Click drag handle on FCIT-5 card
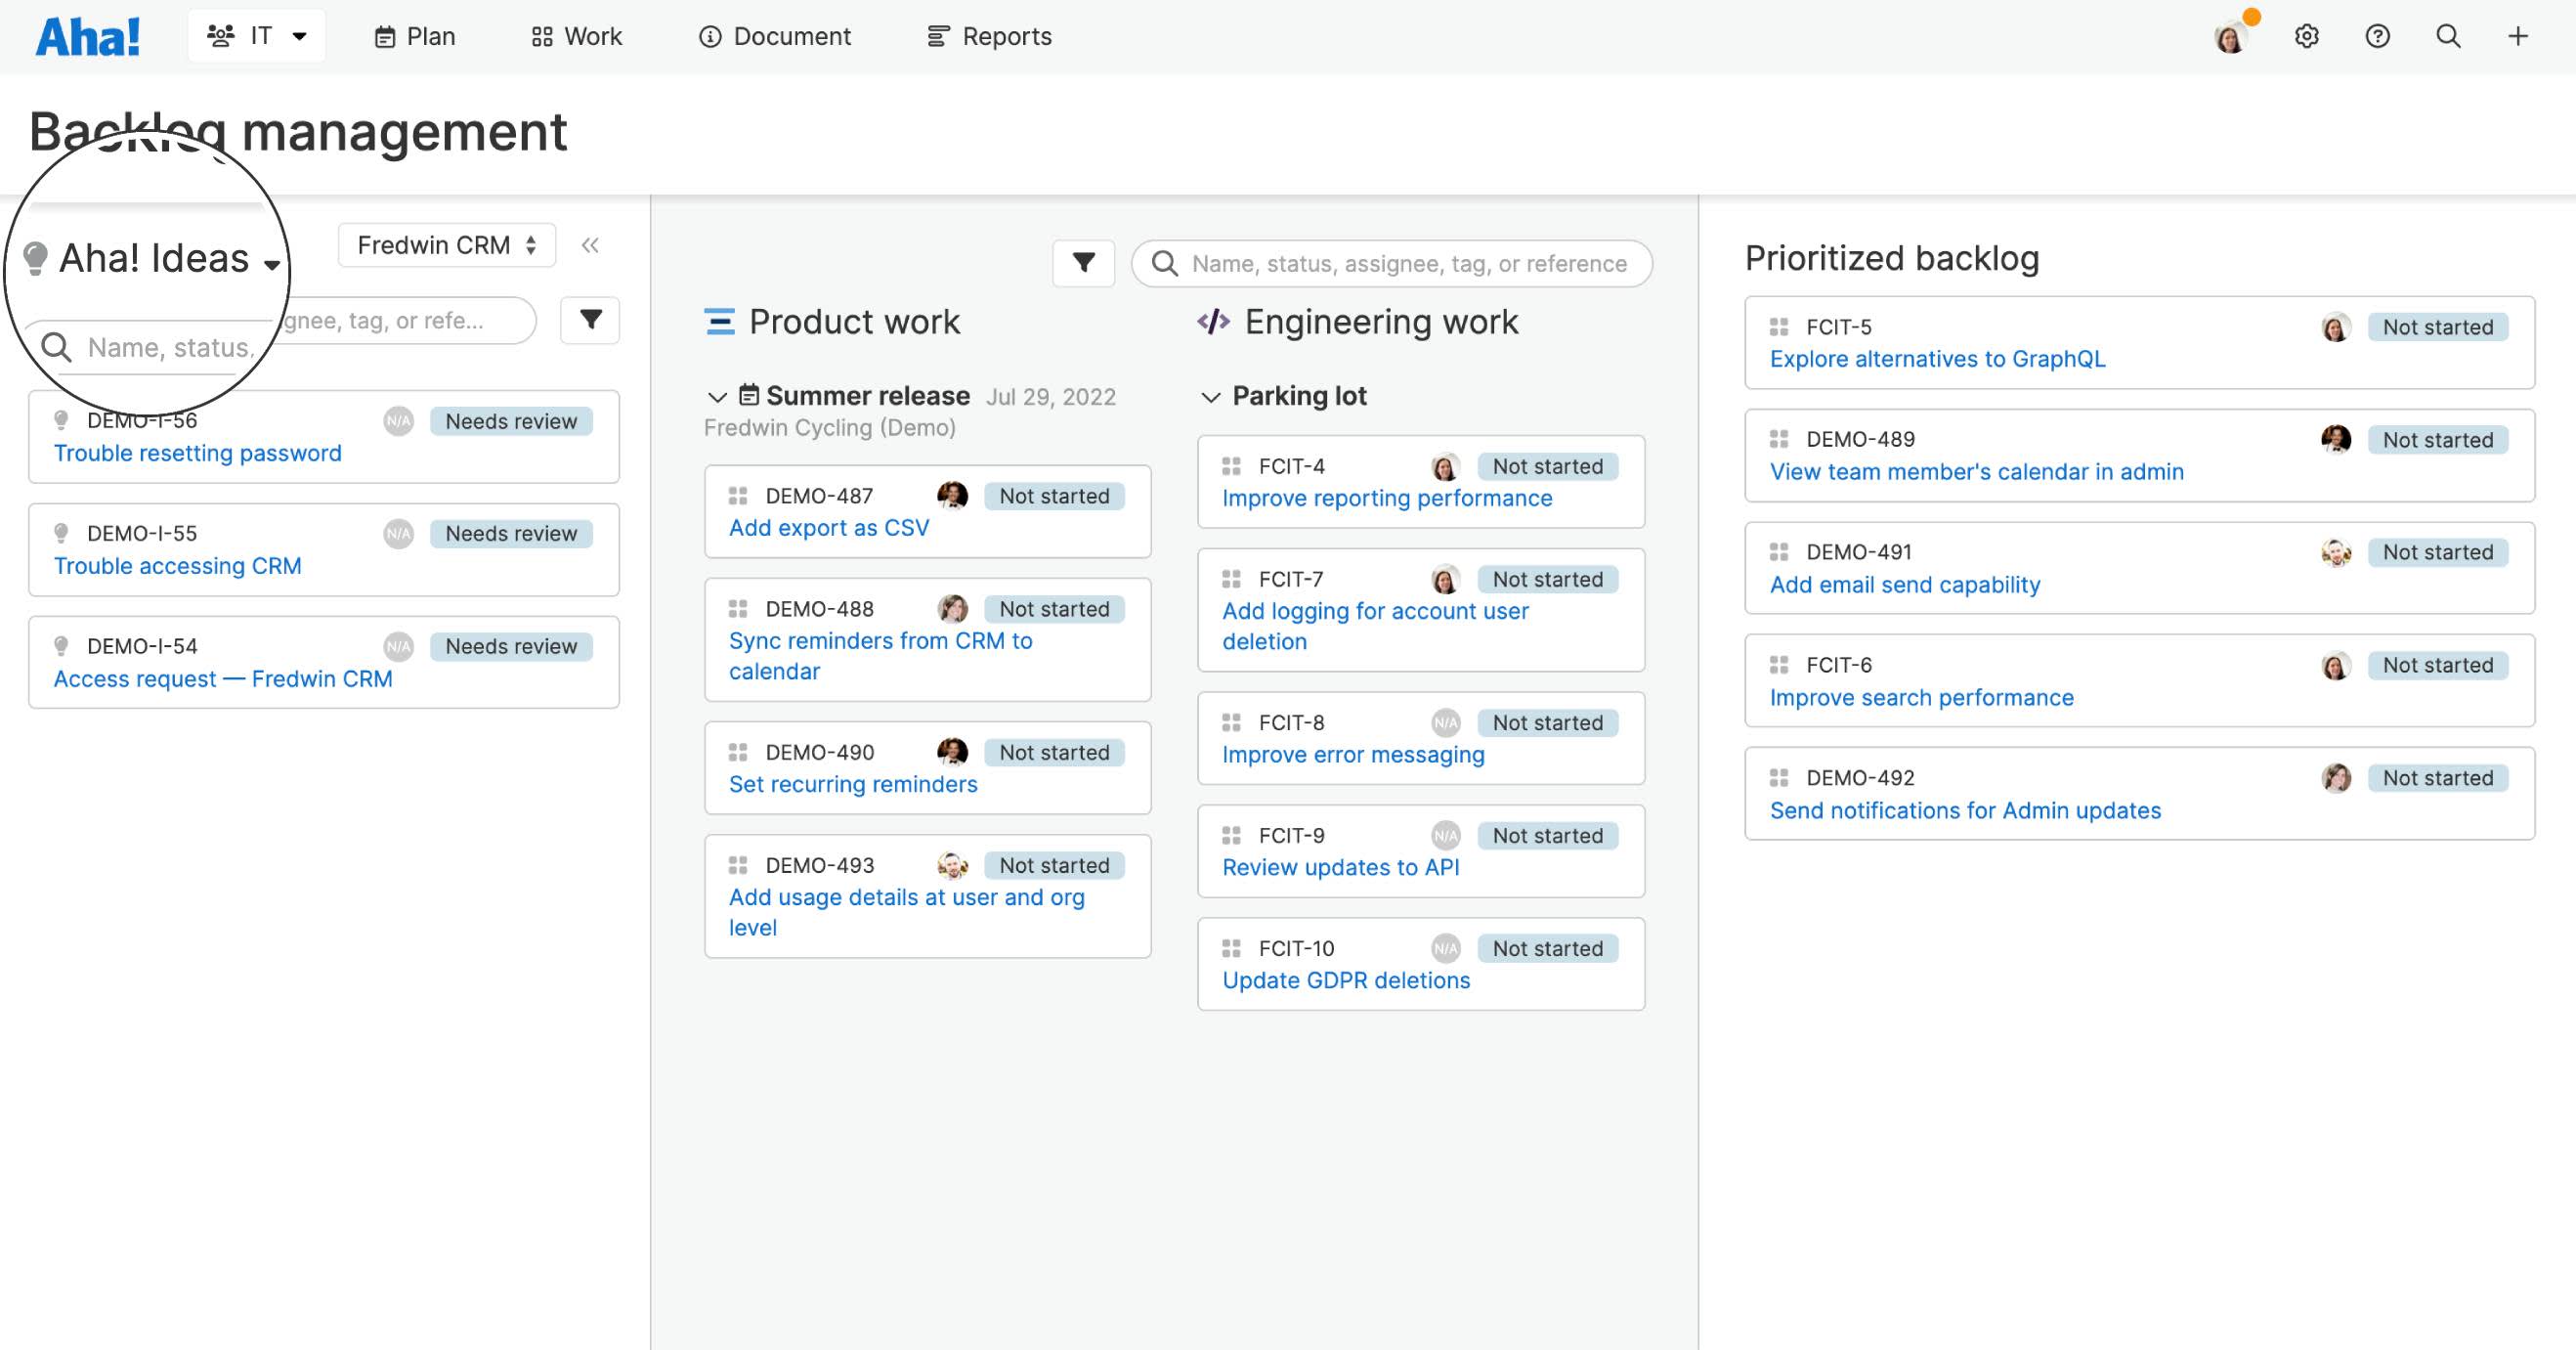The height and width of the screenshot is (1350, 2576). coord(1778,327)
